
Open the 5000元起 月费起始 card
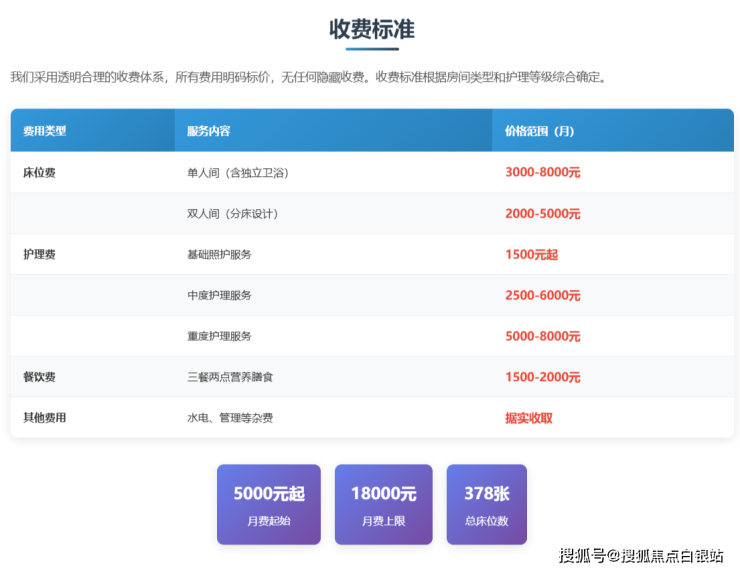tap(268, 504)
